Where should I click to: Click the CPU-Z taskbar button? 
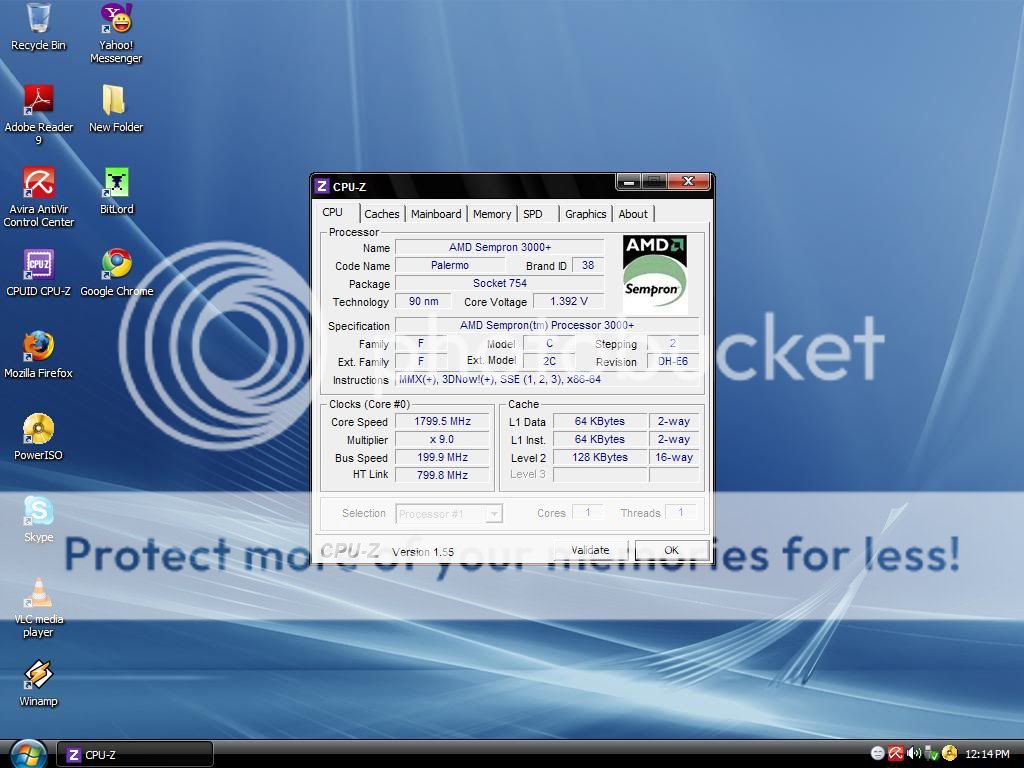[x=135, y=754]
